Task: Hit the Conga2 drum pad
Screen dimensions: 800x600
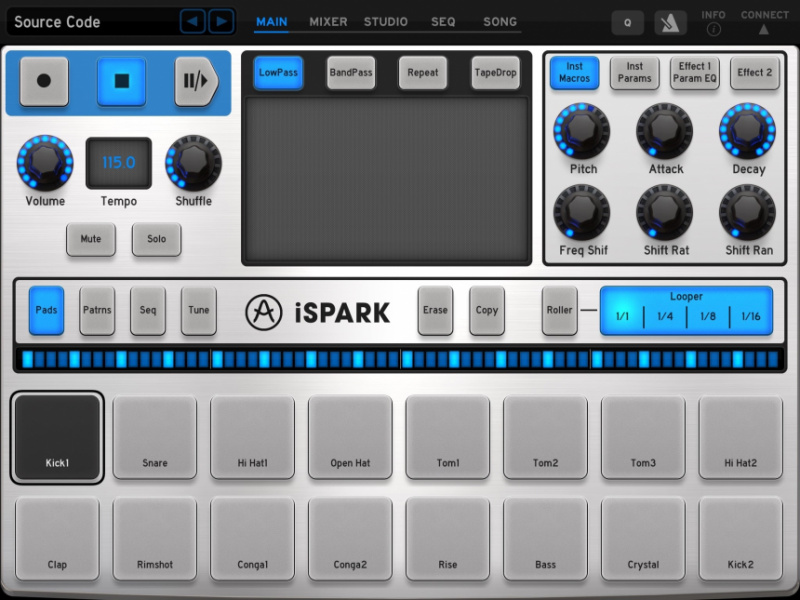Action: pos(350,538)
